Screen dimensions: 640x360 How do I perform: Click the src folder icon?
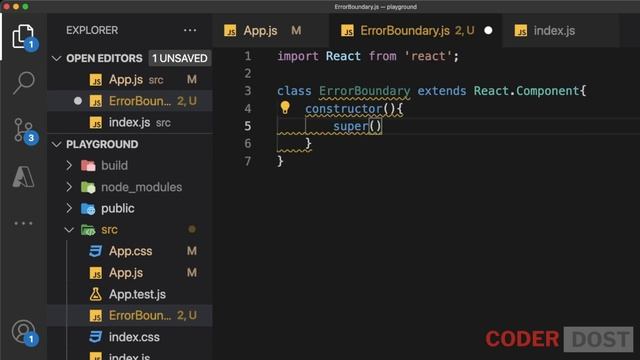tap(88, 230)
